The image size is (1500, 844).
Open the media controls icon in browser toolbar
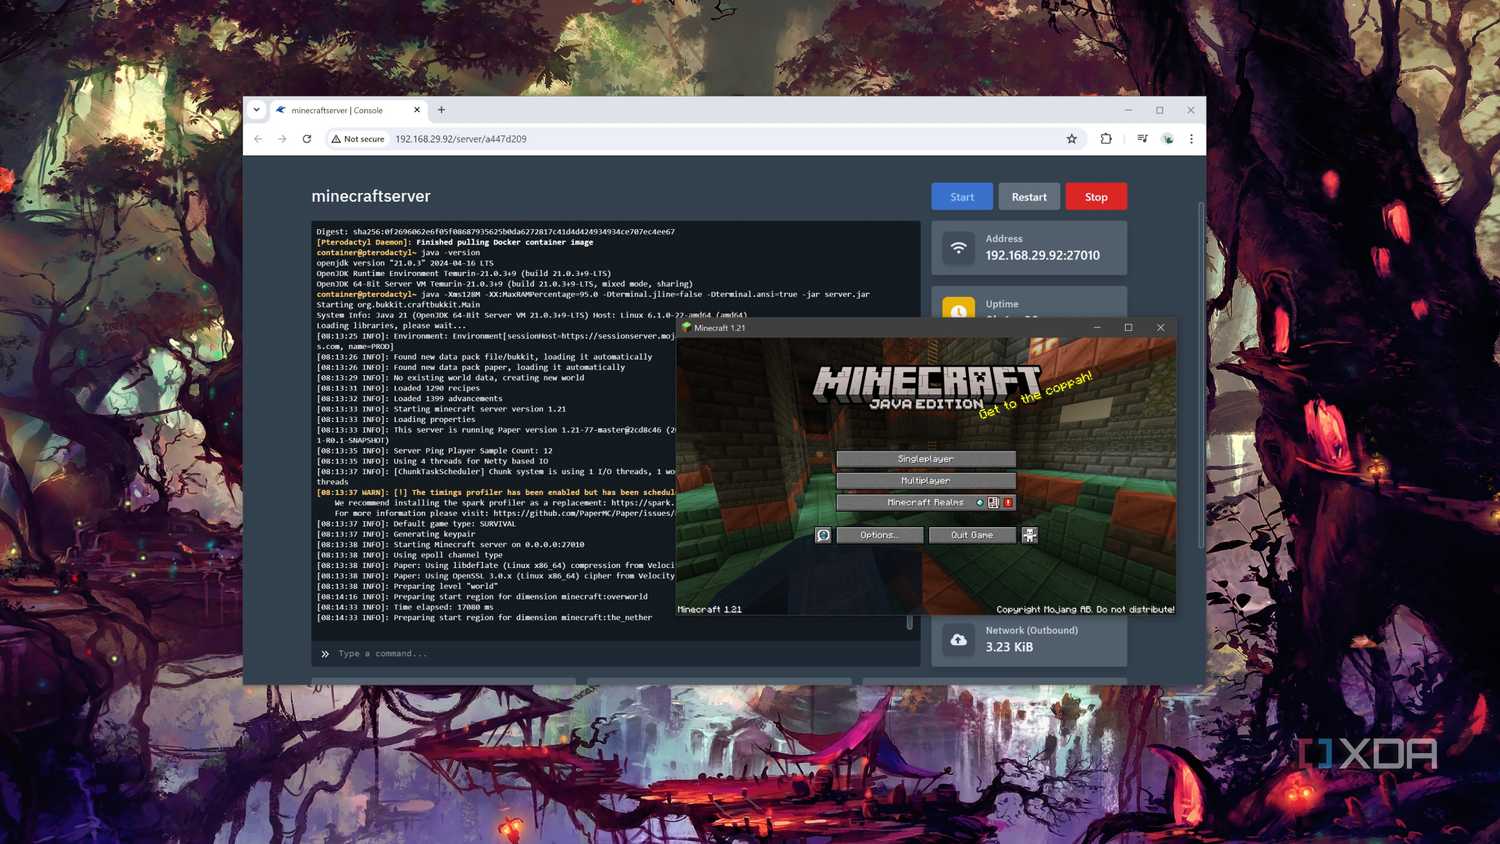pyautogui.click(x=1142, y=139)
